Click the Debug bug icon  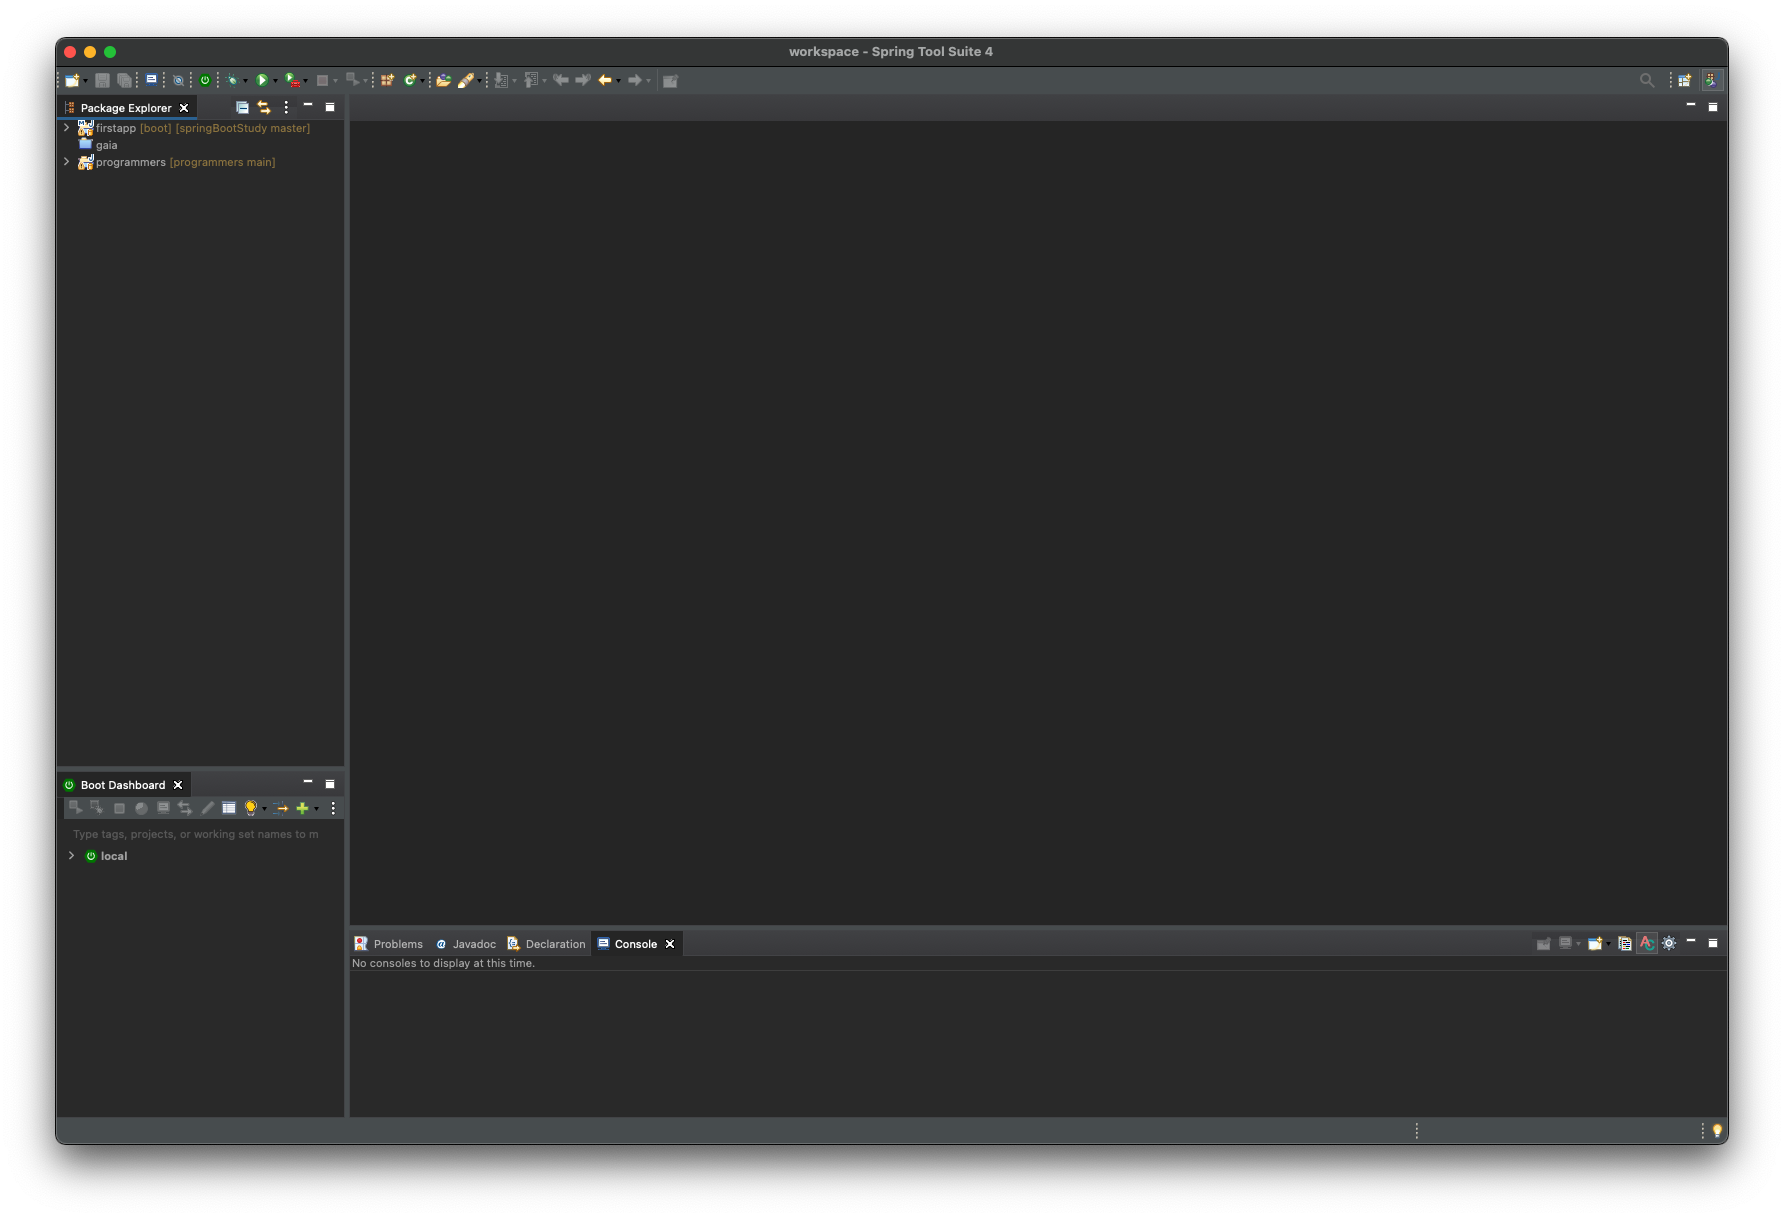click(232, 80)
